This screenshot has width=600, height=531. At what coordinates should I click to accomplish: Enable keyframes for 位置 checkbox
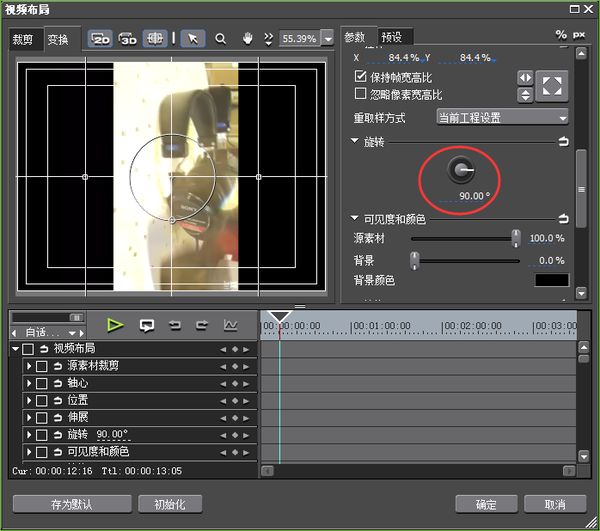(41, 401)
